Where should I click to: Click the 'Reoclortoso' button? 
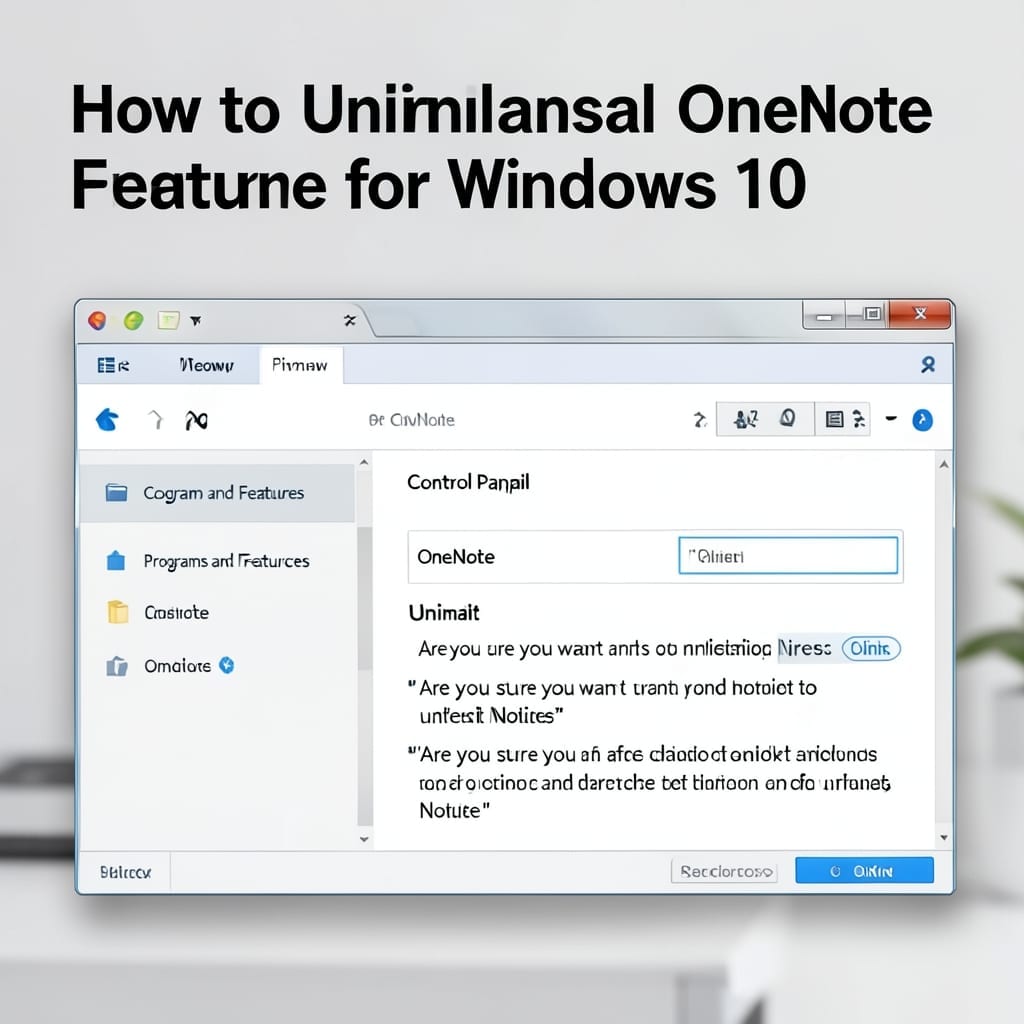point(724,871)
